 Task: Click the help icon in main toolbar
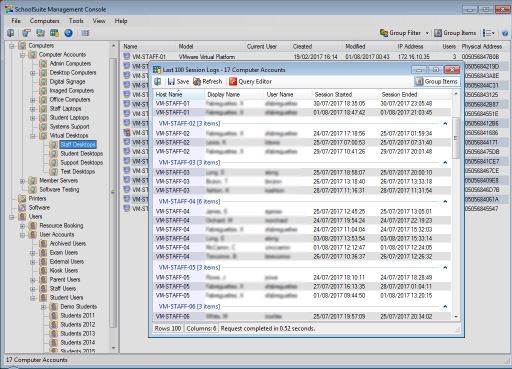(505, 33)
